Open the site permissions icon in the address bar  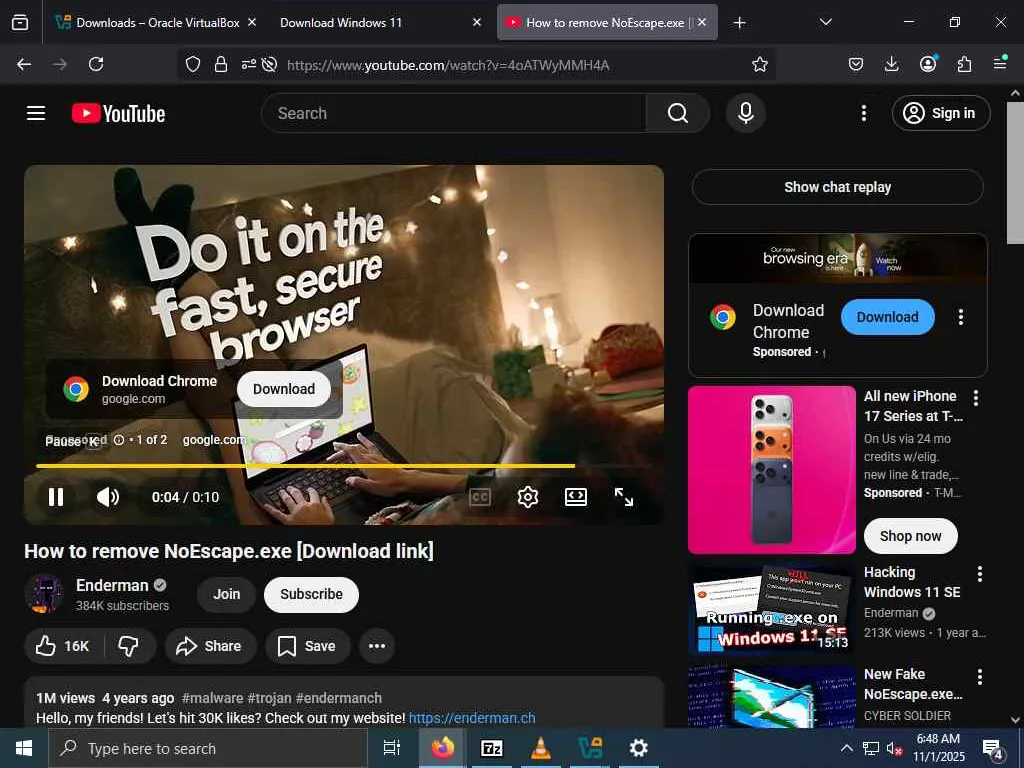tap(249, 64)
